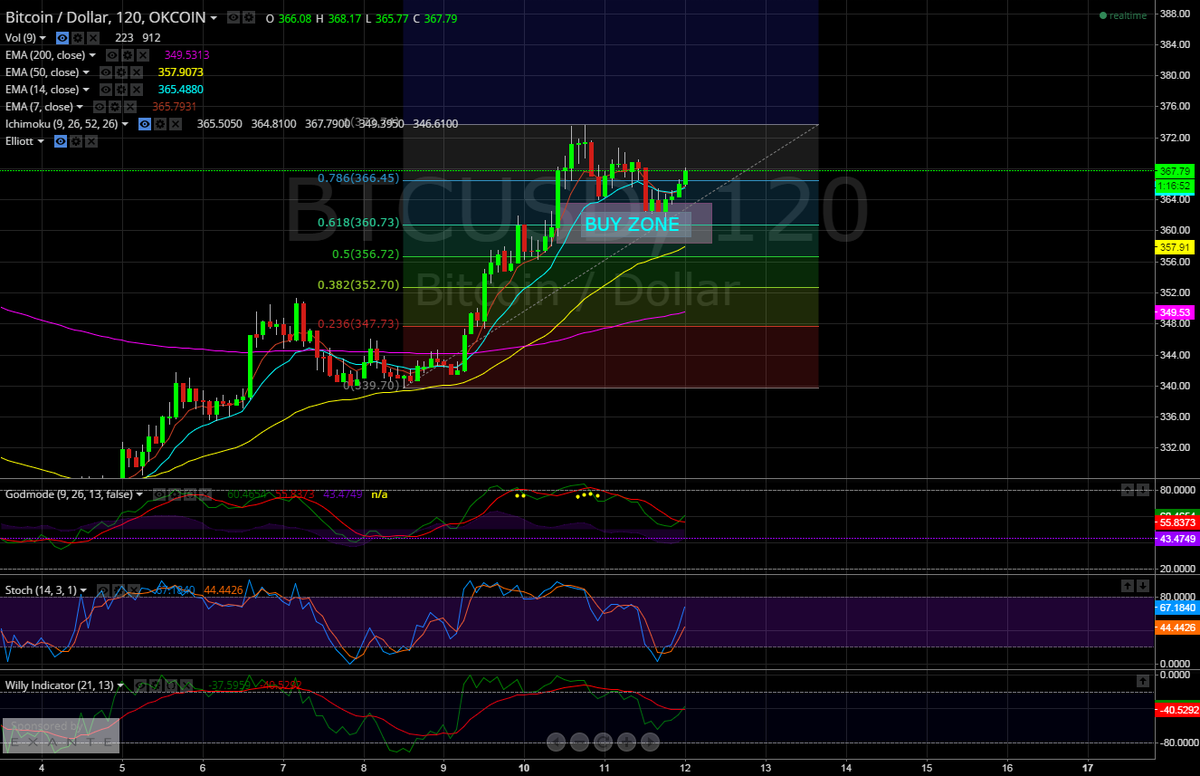Expand the EMA (200, close) dropdown arrow
Screen dimensions: 1200x776
pyautogui.click(x=92, y=55)
